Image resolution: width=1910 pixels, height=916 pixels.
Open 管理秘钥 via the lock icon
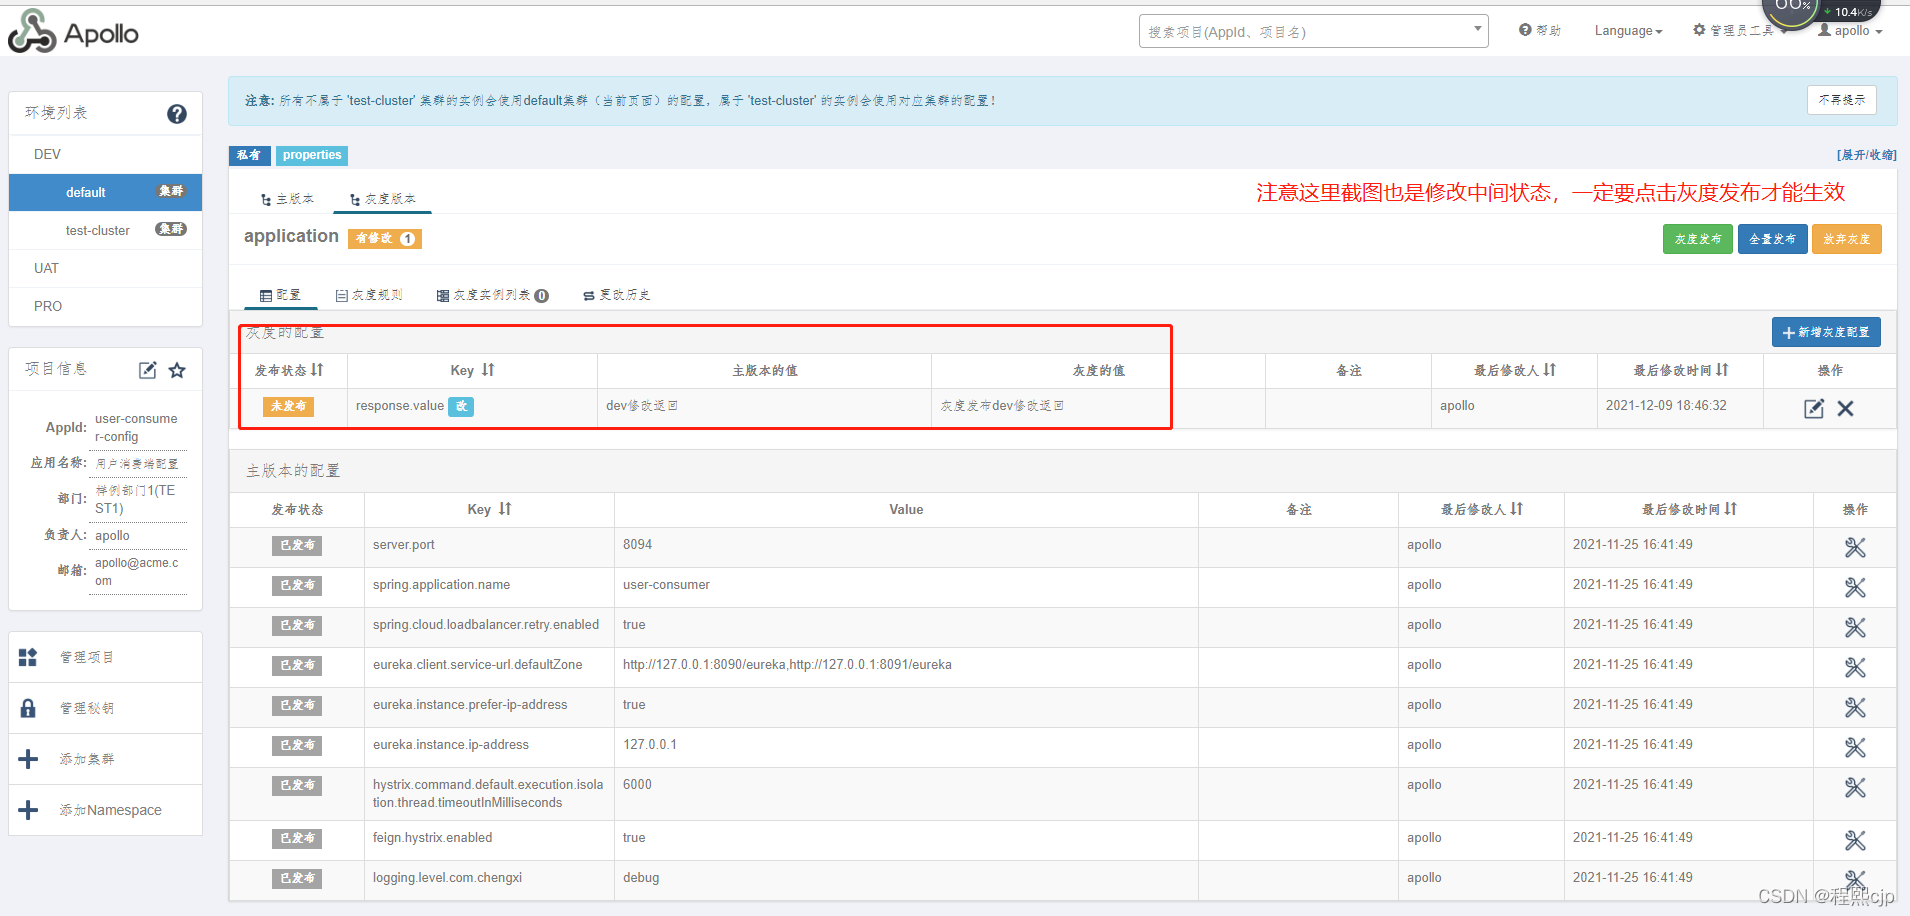[x=28, y=707]
